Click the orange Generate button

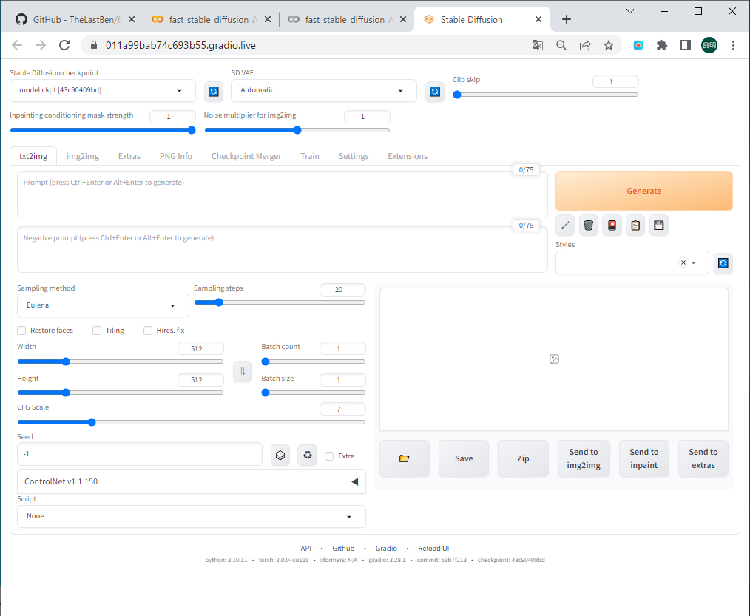(644, 191)
